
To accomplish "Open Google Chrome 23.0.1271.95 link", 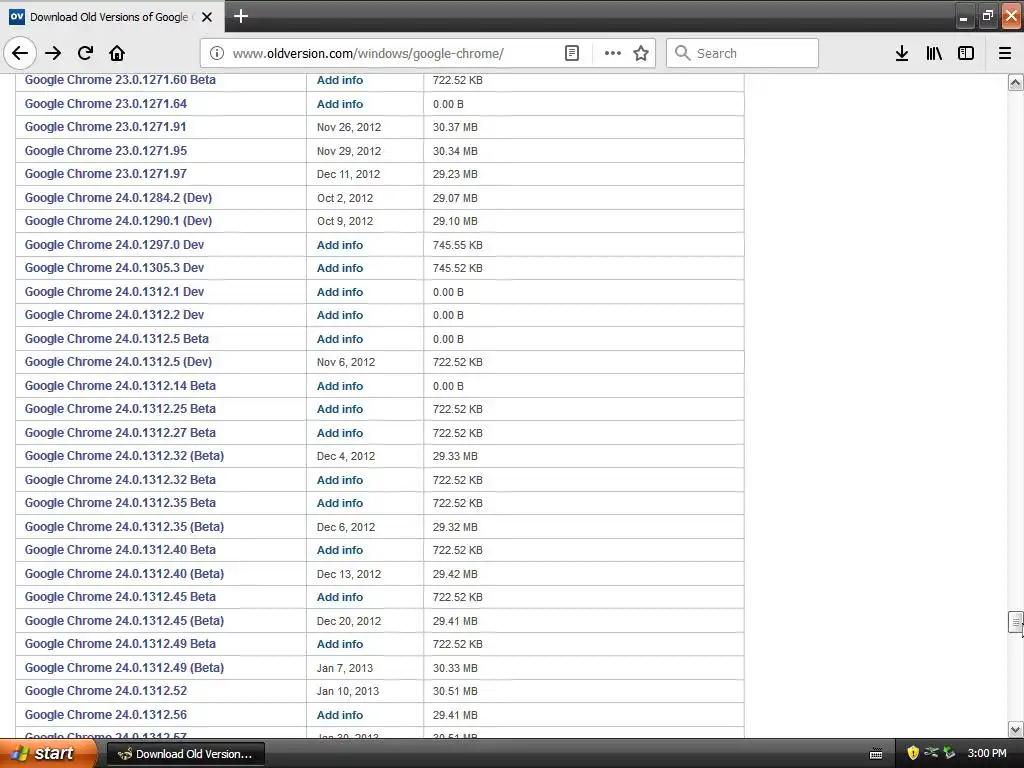I will coord(106,151).
